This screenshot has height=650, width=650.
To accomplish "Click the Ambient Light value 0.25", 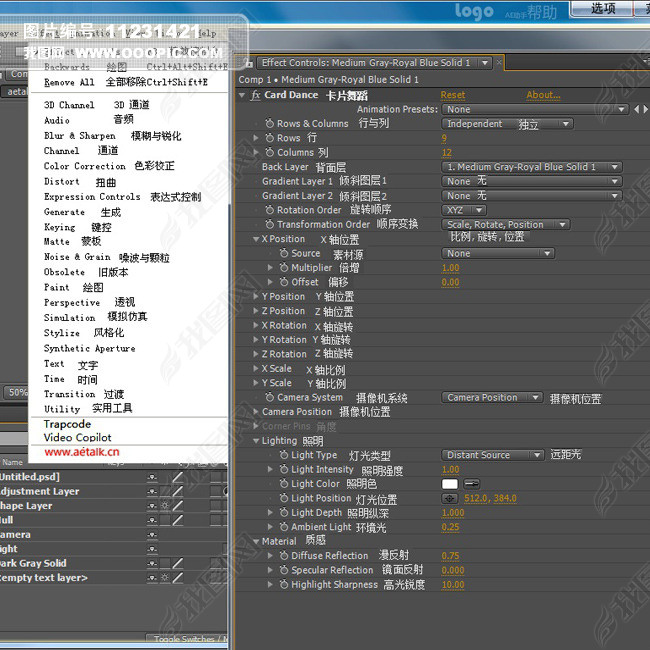I will (x=451, y=527).
